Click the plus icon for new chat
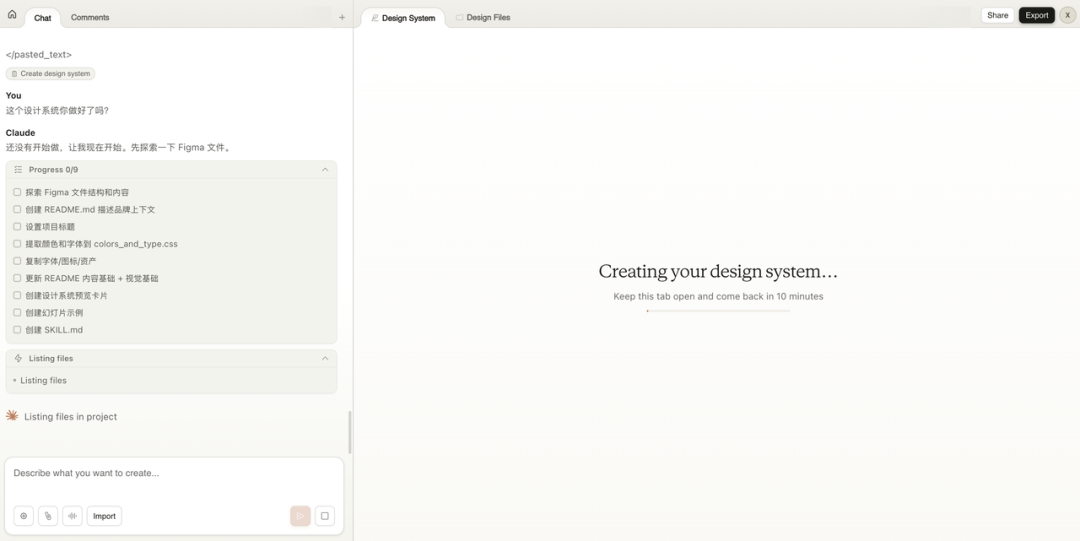1080x541 pixels. pyautogui.click(x=342, y=17)
